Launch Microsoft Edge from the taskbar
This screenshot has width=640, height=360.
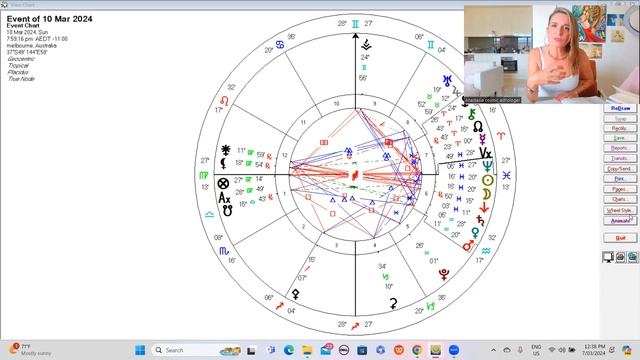click(289, 350)
